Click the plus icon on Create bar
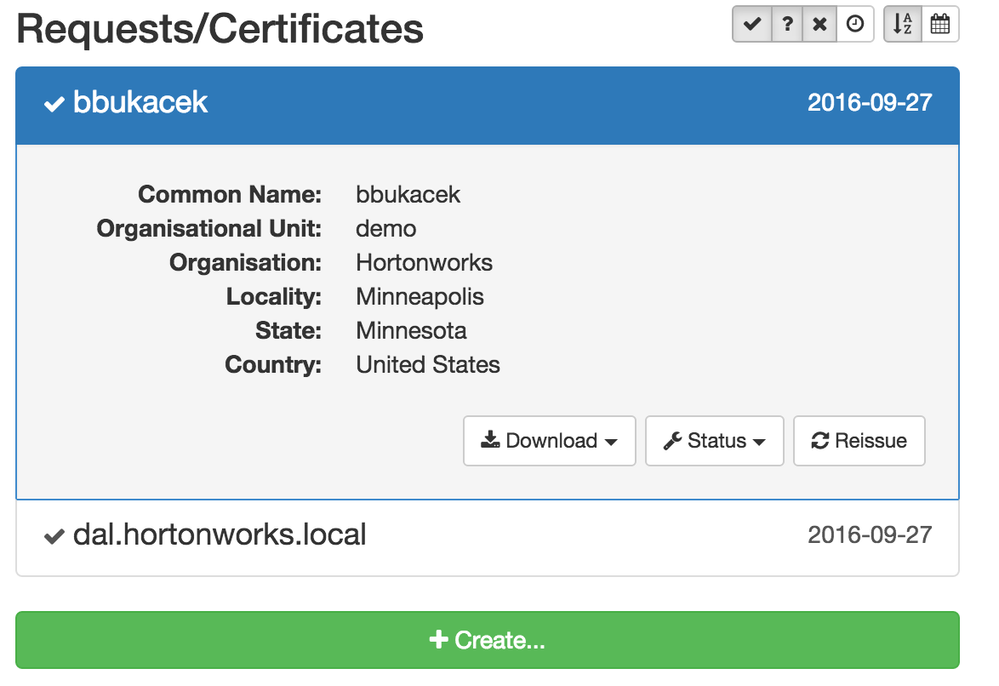This screenshot has height=686, width=999. [438, 640]
